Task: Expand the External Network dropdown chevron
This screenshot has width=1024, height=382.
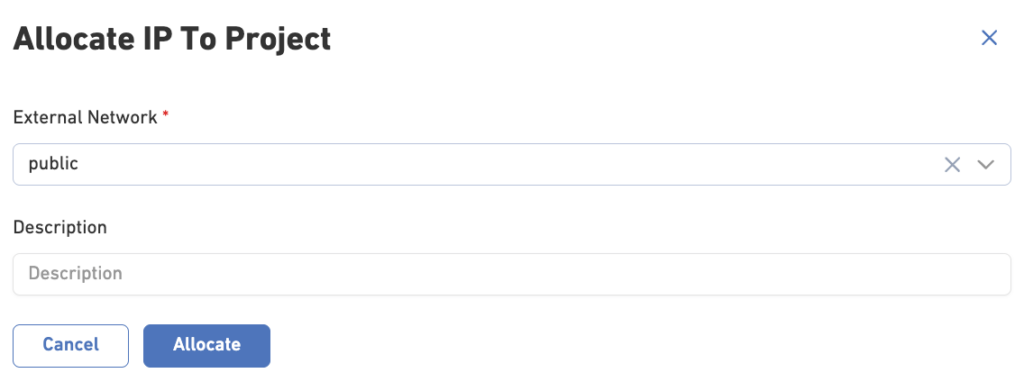Action: coord(985,165)
